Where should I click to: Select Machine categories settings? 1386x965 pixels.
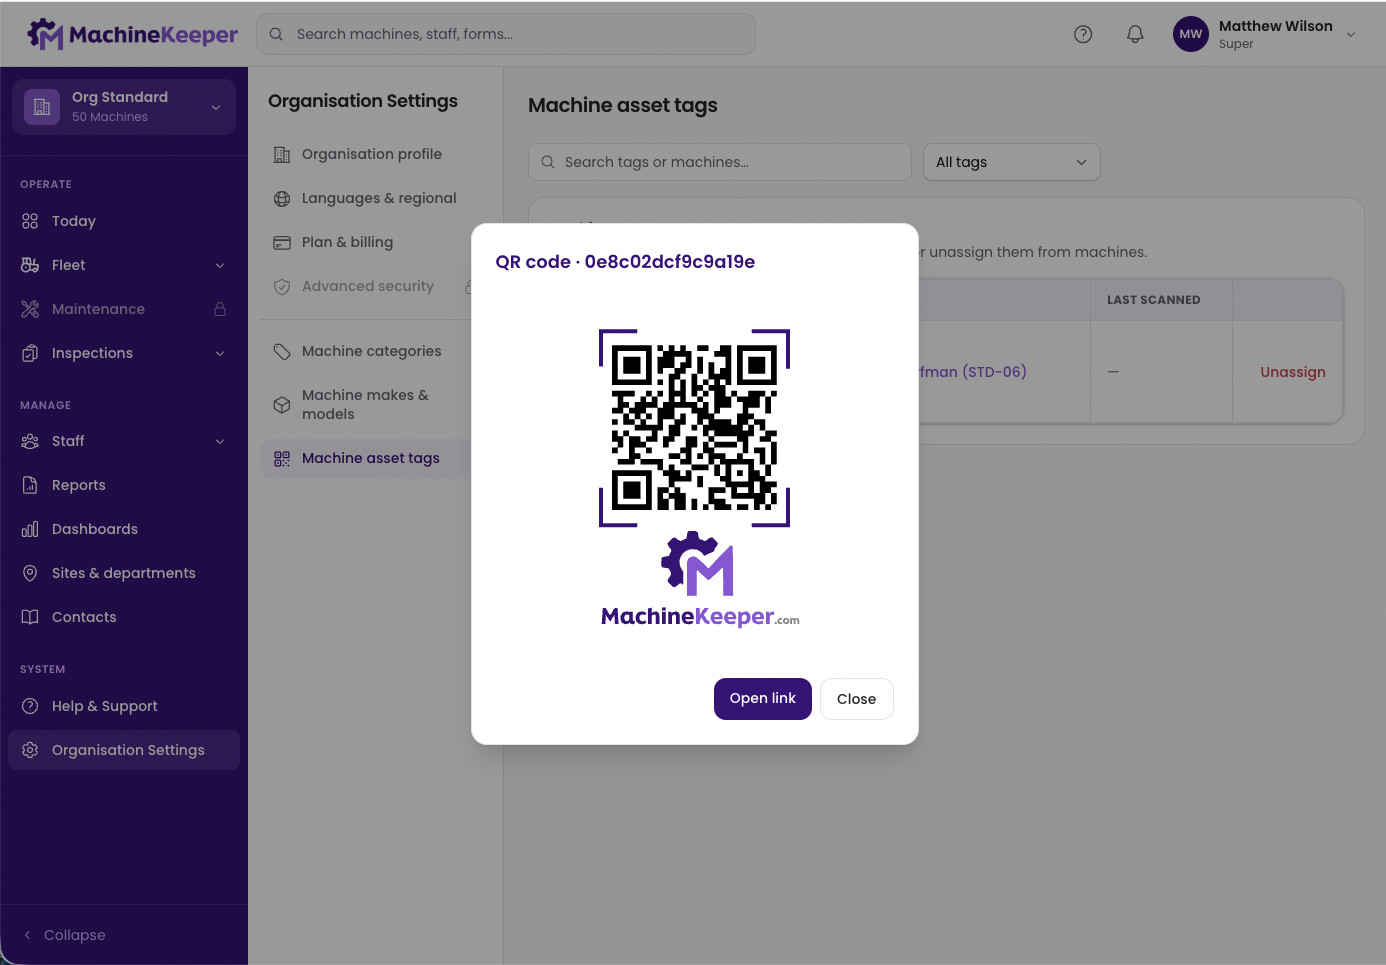(365, 351)
